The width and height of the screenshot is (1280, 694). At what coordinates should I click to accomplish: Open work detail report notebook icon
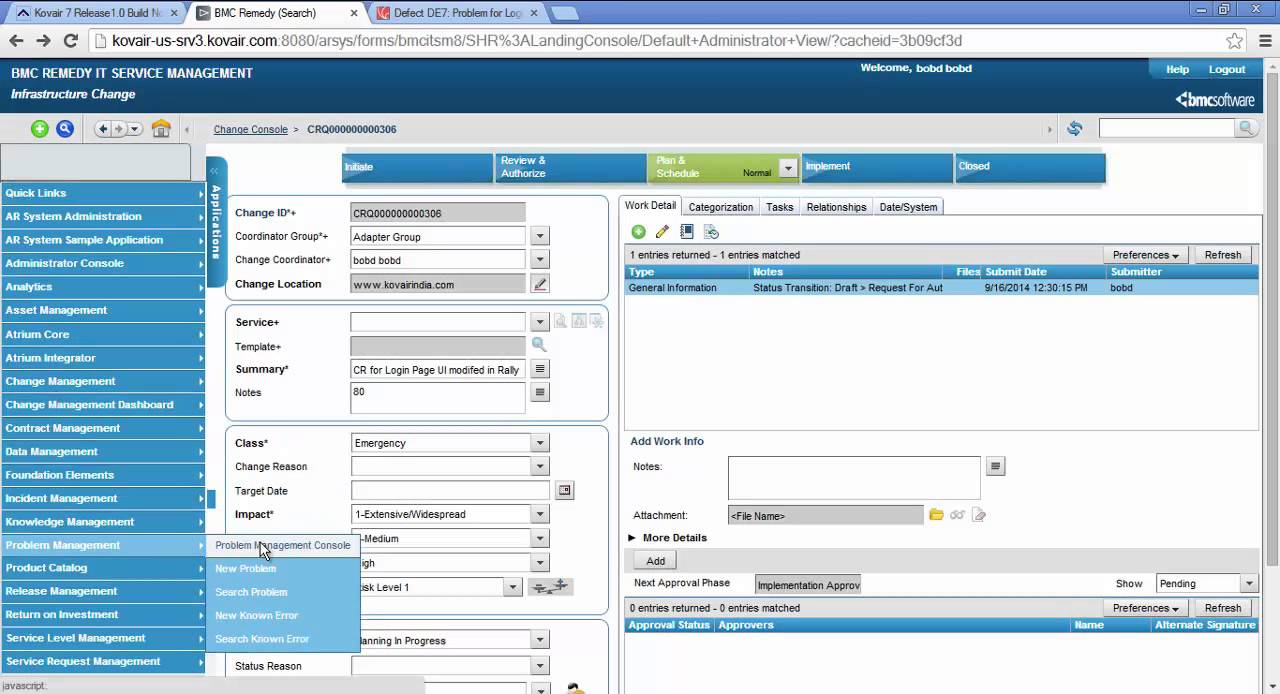click(687, 232)
